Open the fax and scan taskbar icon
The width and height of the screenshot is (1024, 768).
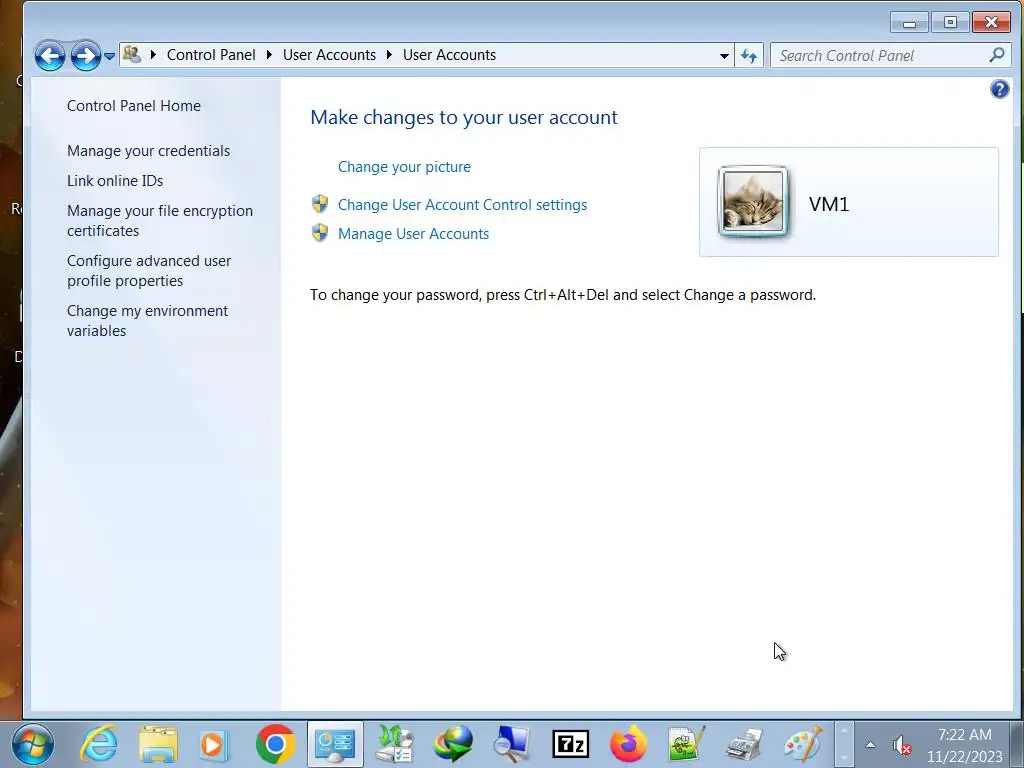745,744
